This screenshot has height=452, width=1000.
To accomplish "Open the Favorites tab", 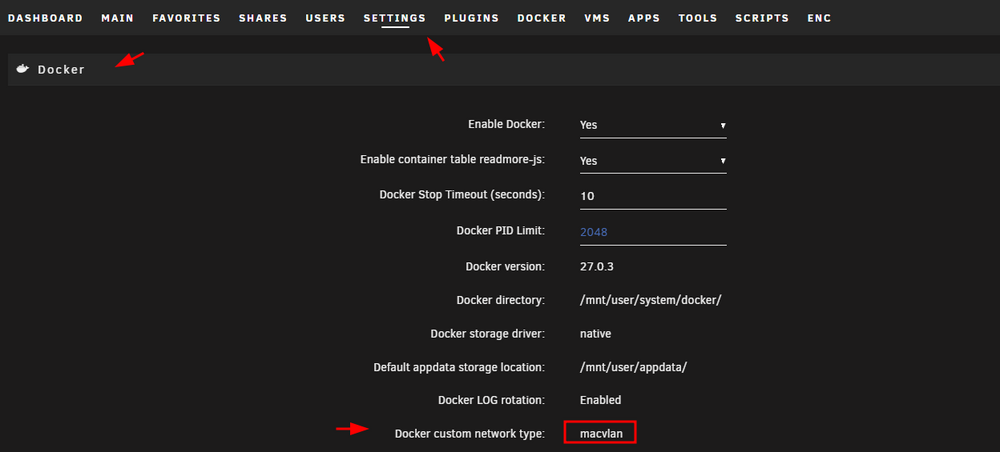I will tap(186, 18).
